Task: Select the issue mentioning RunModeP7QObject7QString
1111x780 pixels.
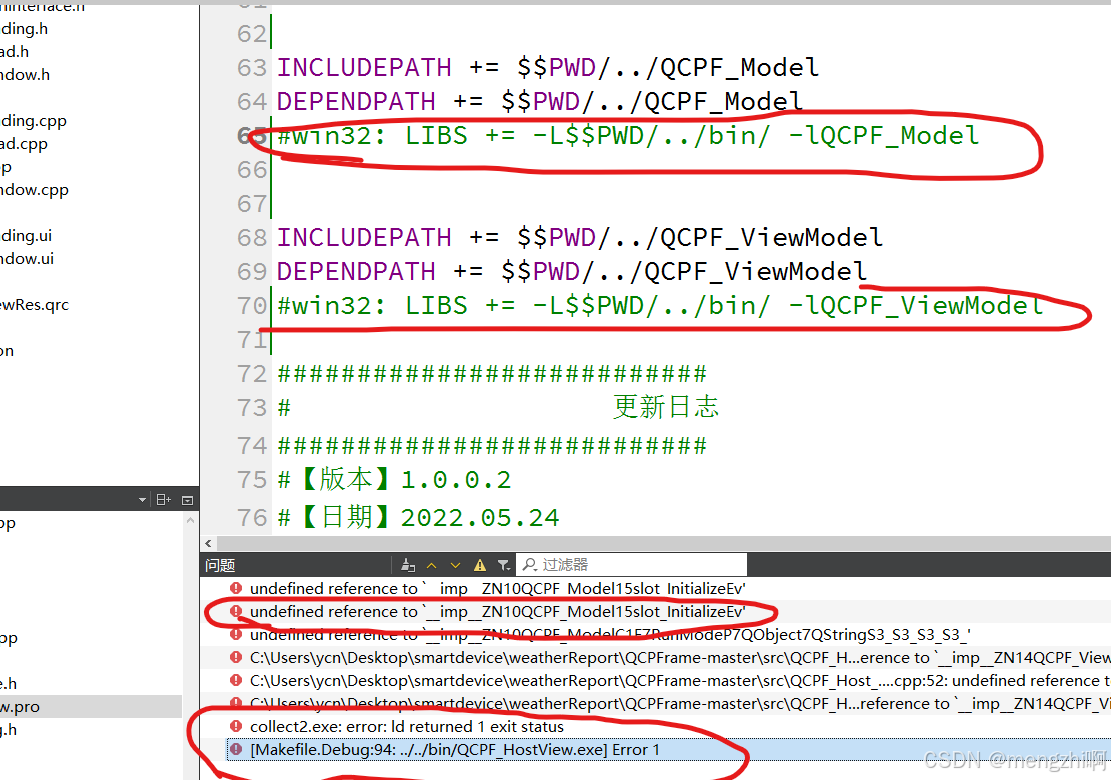Action: 655,635
